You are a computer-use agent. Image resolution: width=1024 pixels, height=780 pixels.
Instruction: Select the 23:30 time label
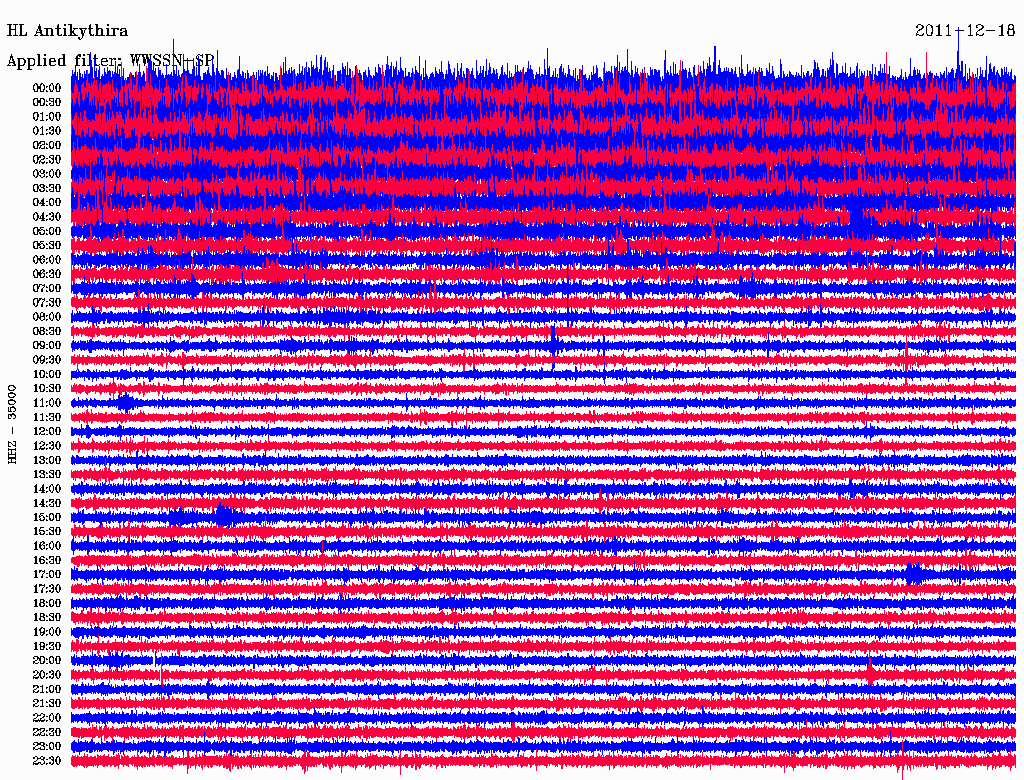[x=47, y=761]
